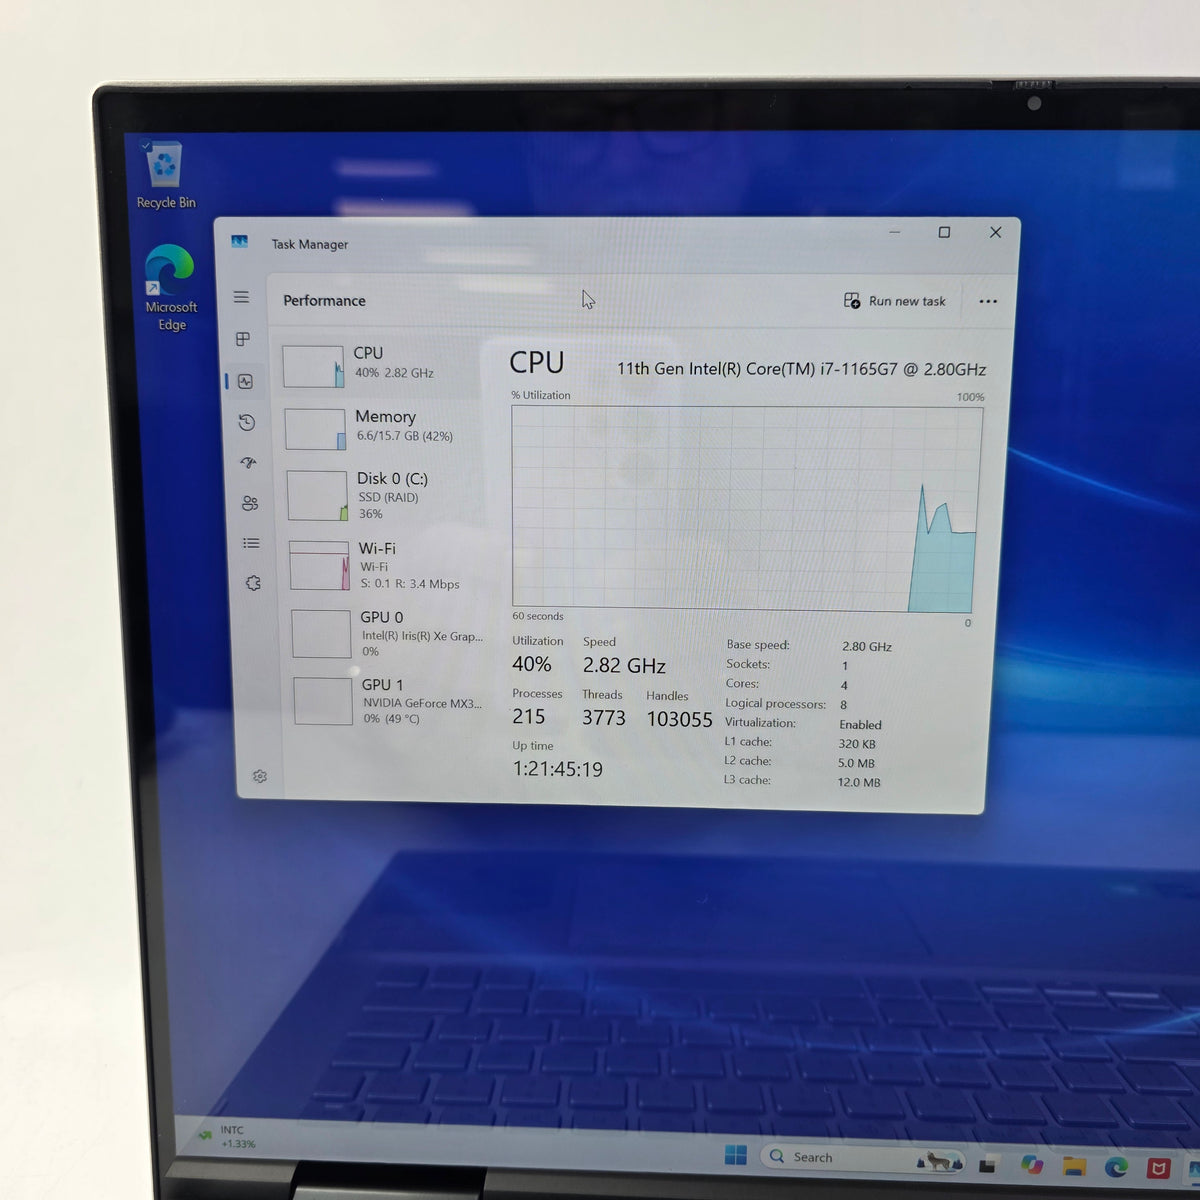Open File Explorer from the taskbar
The height and width of the screenshot is (1200, 1200).
pyautogui.click(x=1074, y=1166)
